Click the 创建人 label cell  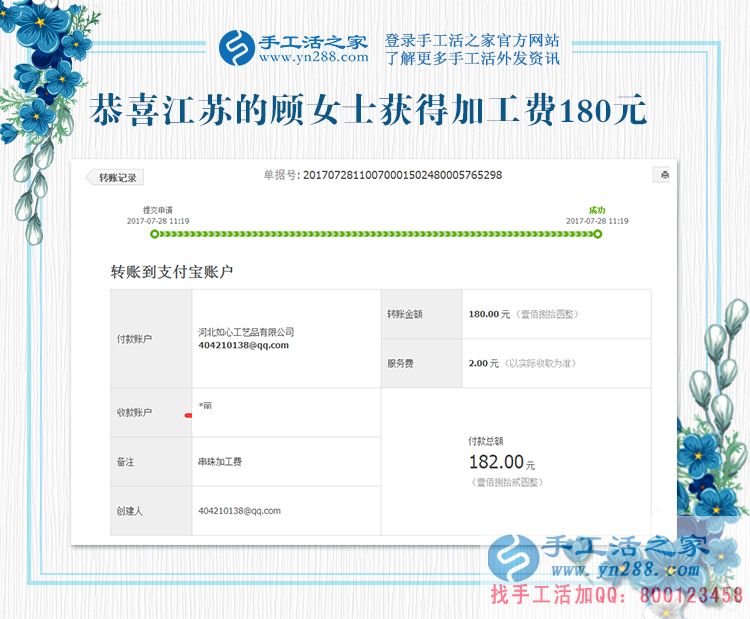click(151, 511)
